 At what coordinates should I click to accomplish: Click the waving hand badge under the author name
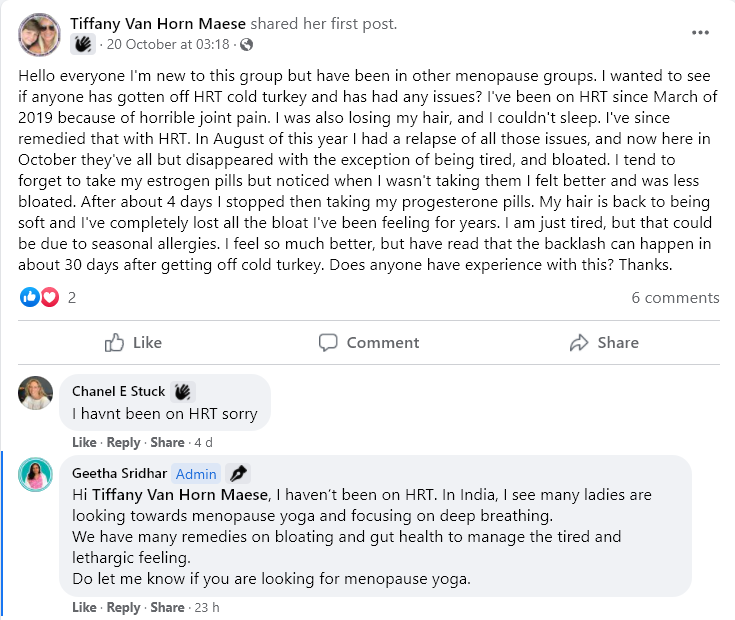(83, 44)
